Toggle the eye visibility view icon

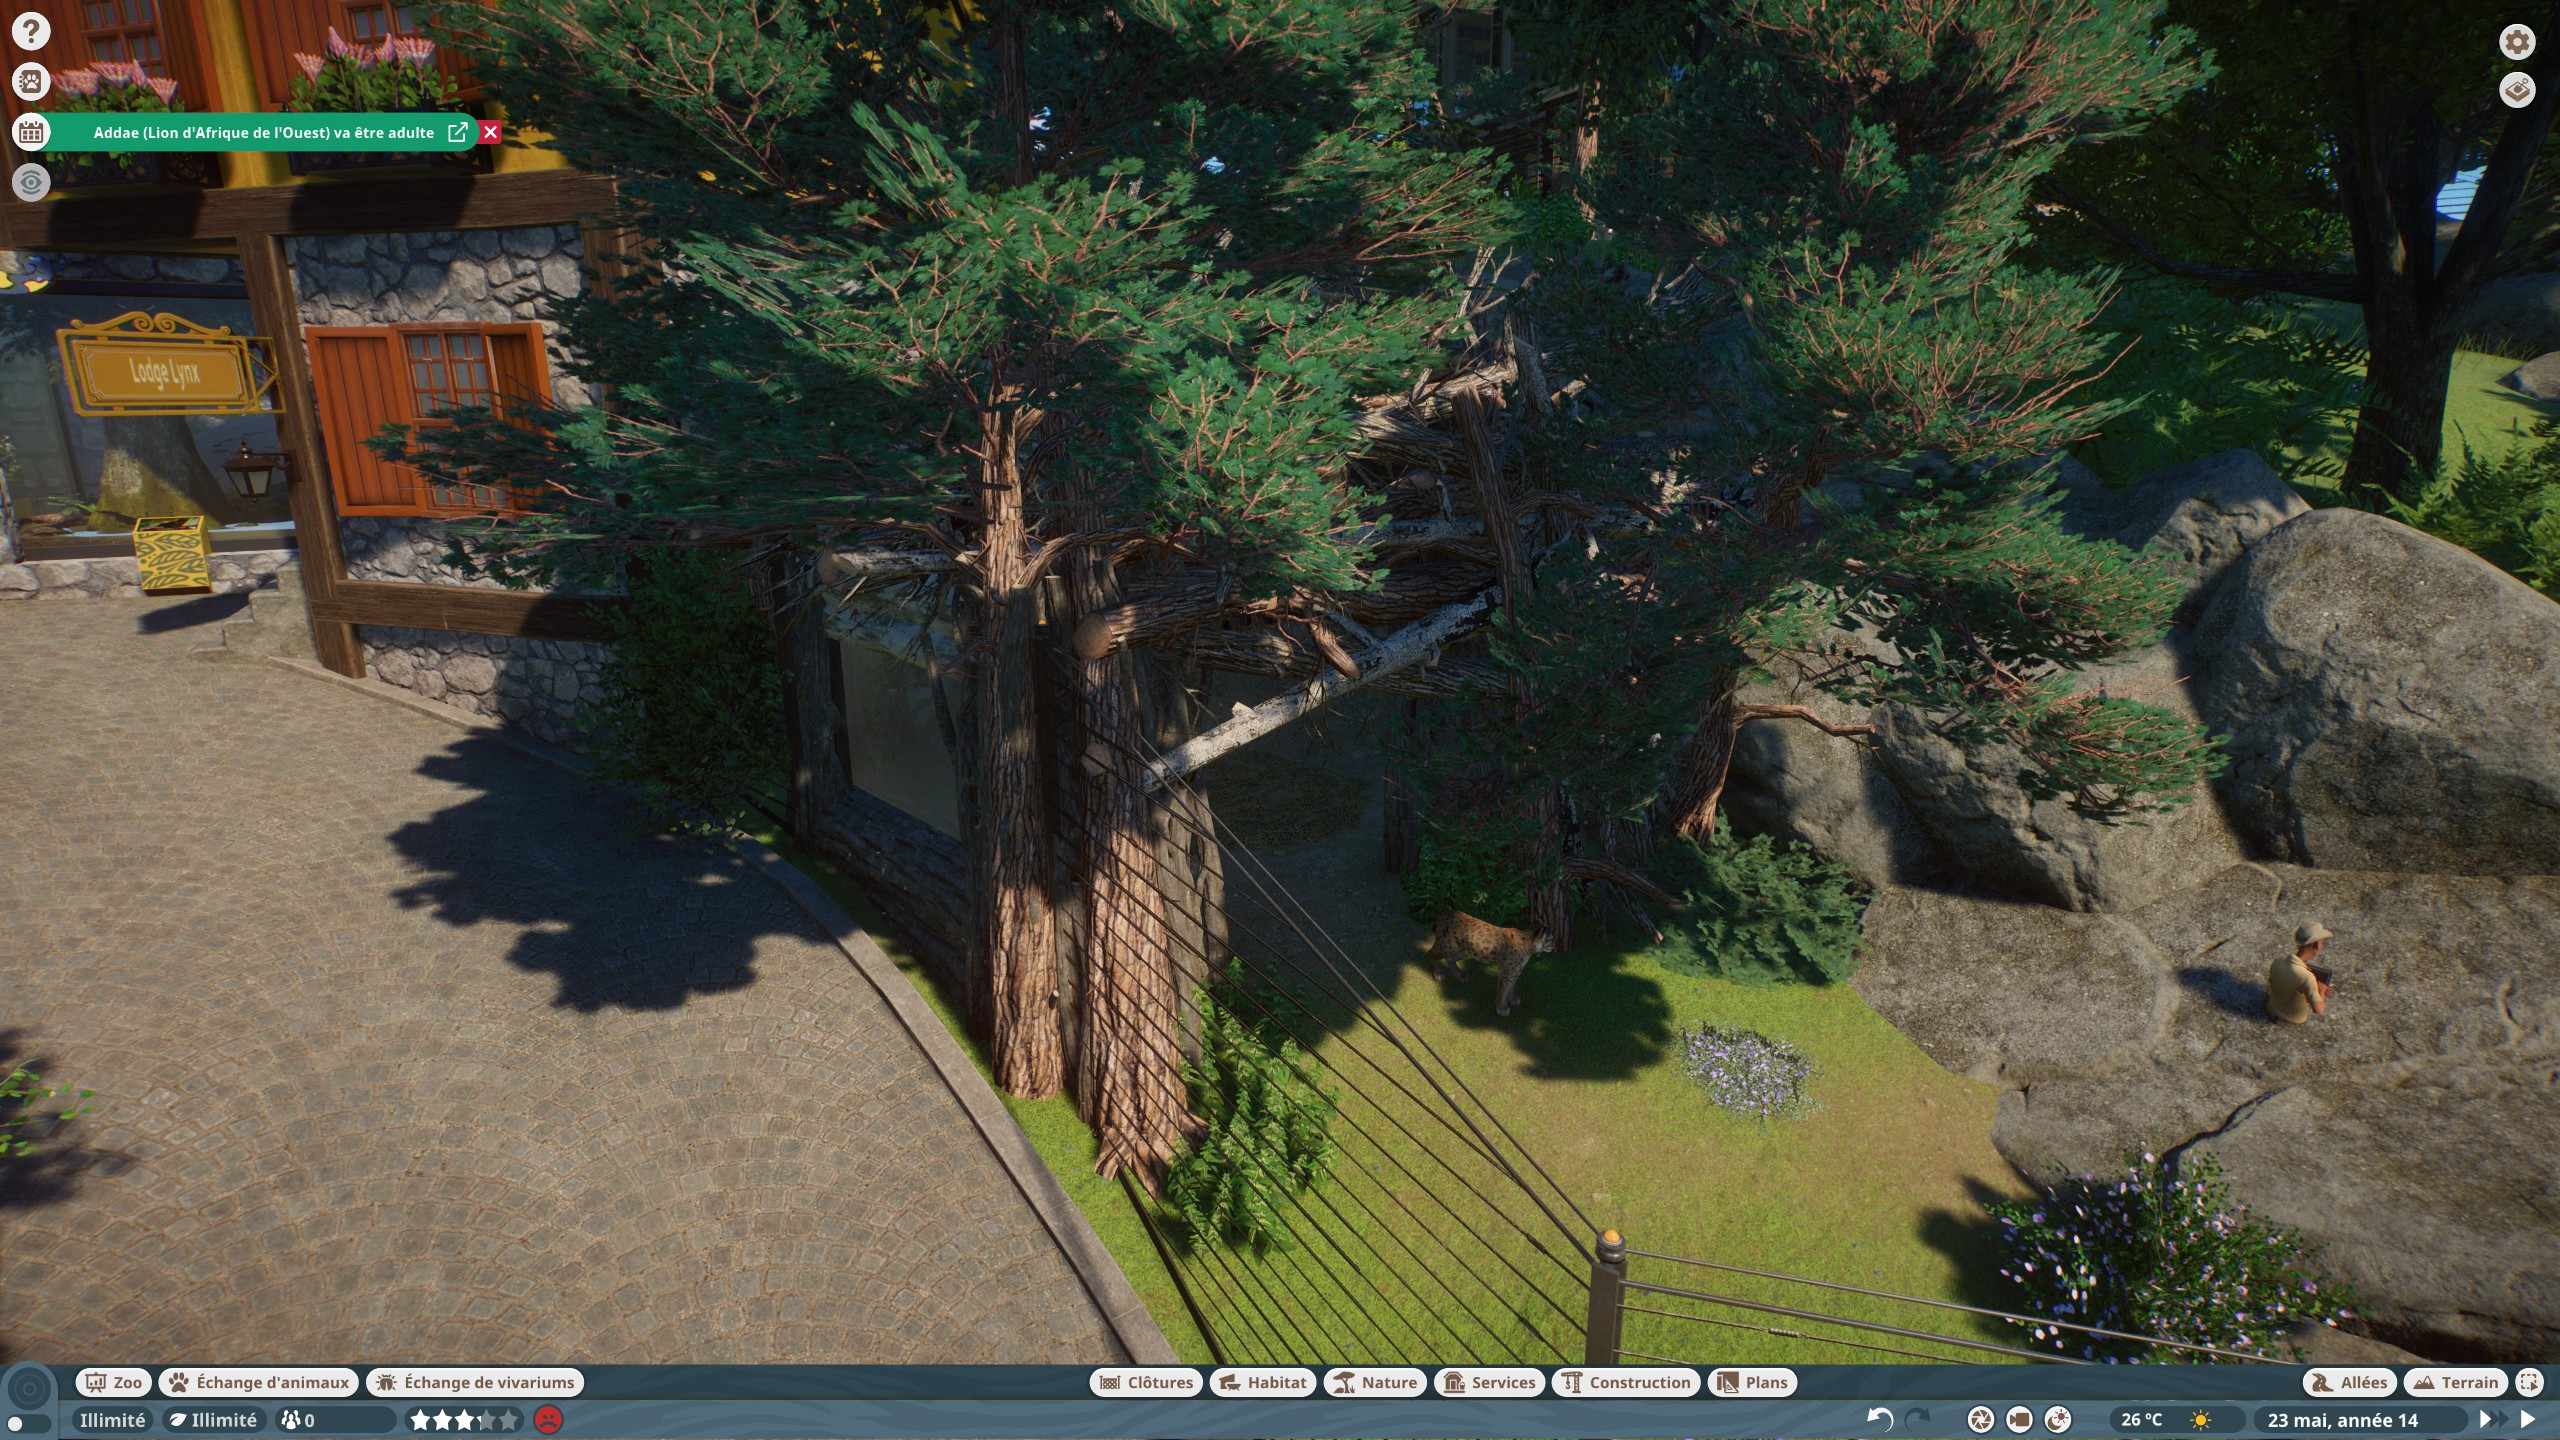point(31,182)
